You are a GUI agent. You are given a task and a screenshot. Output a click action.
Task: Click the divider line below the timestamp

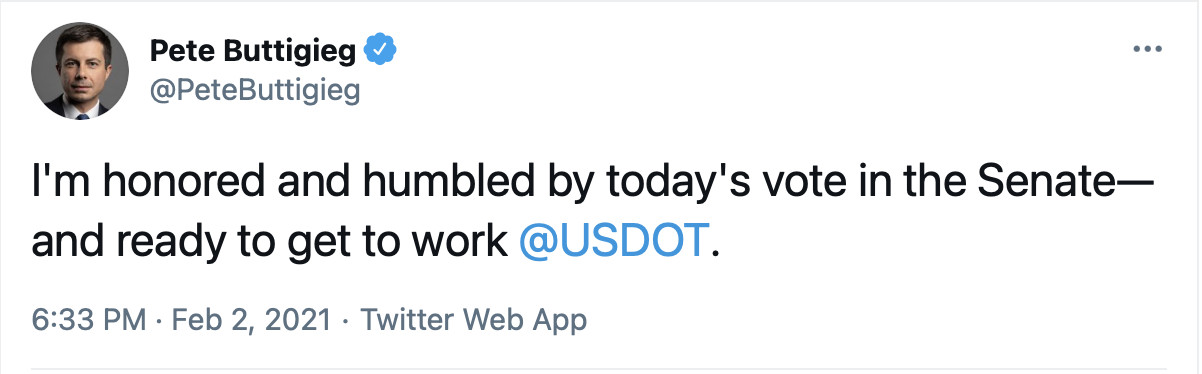pos(601,368)
